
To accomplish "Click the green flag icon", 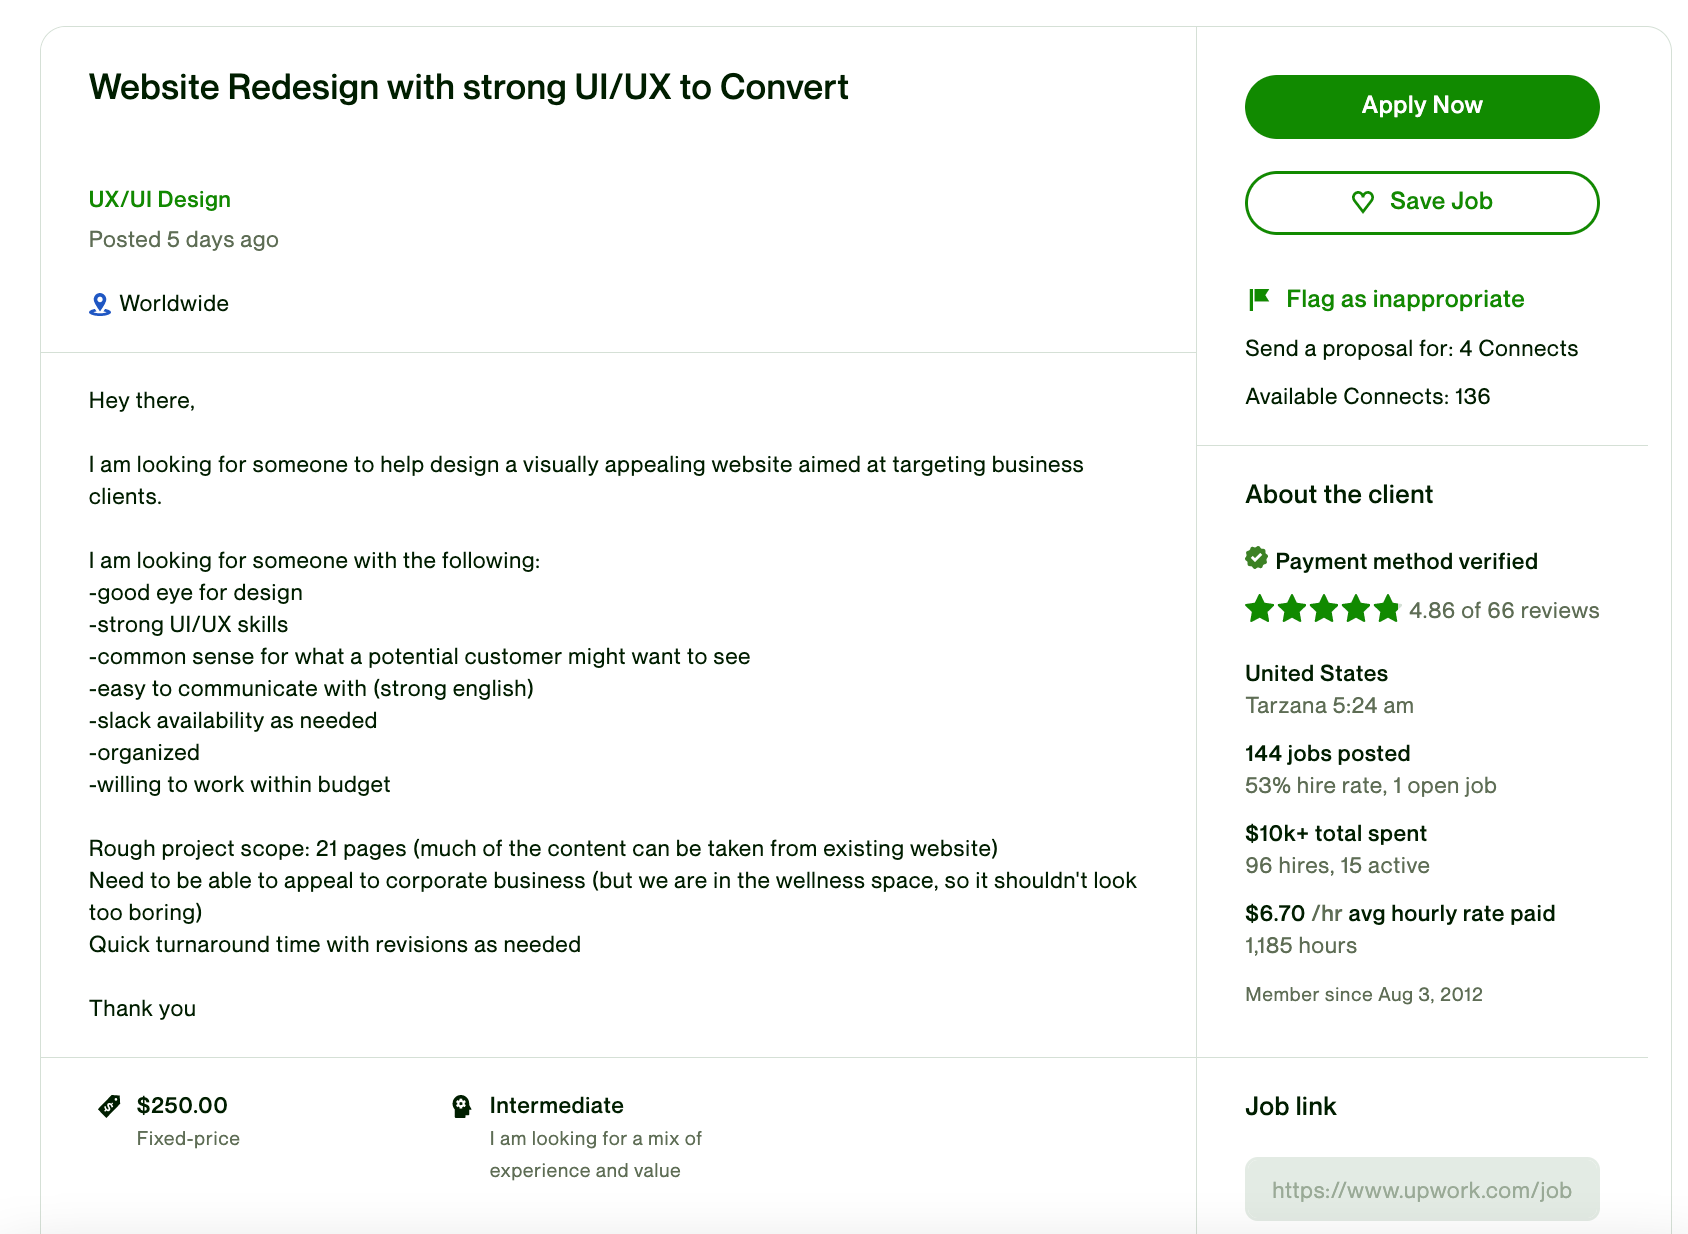I will click(x=1259, y=299).
